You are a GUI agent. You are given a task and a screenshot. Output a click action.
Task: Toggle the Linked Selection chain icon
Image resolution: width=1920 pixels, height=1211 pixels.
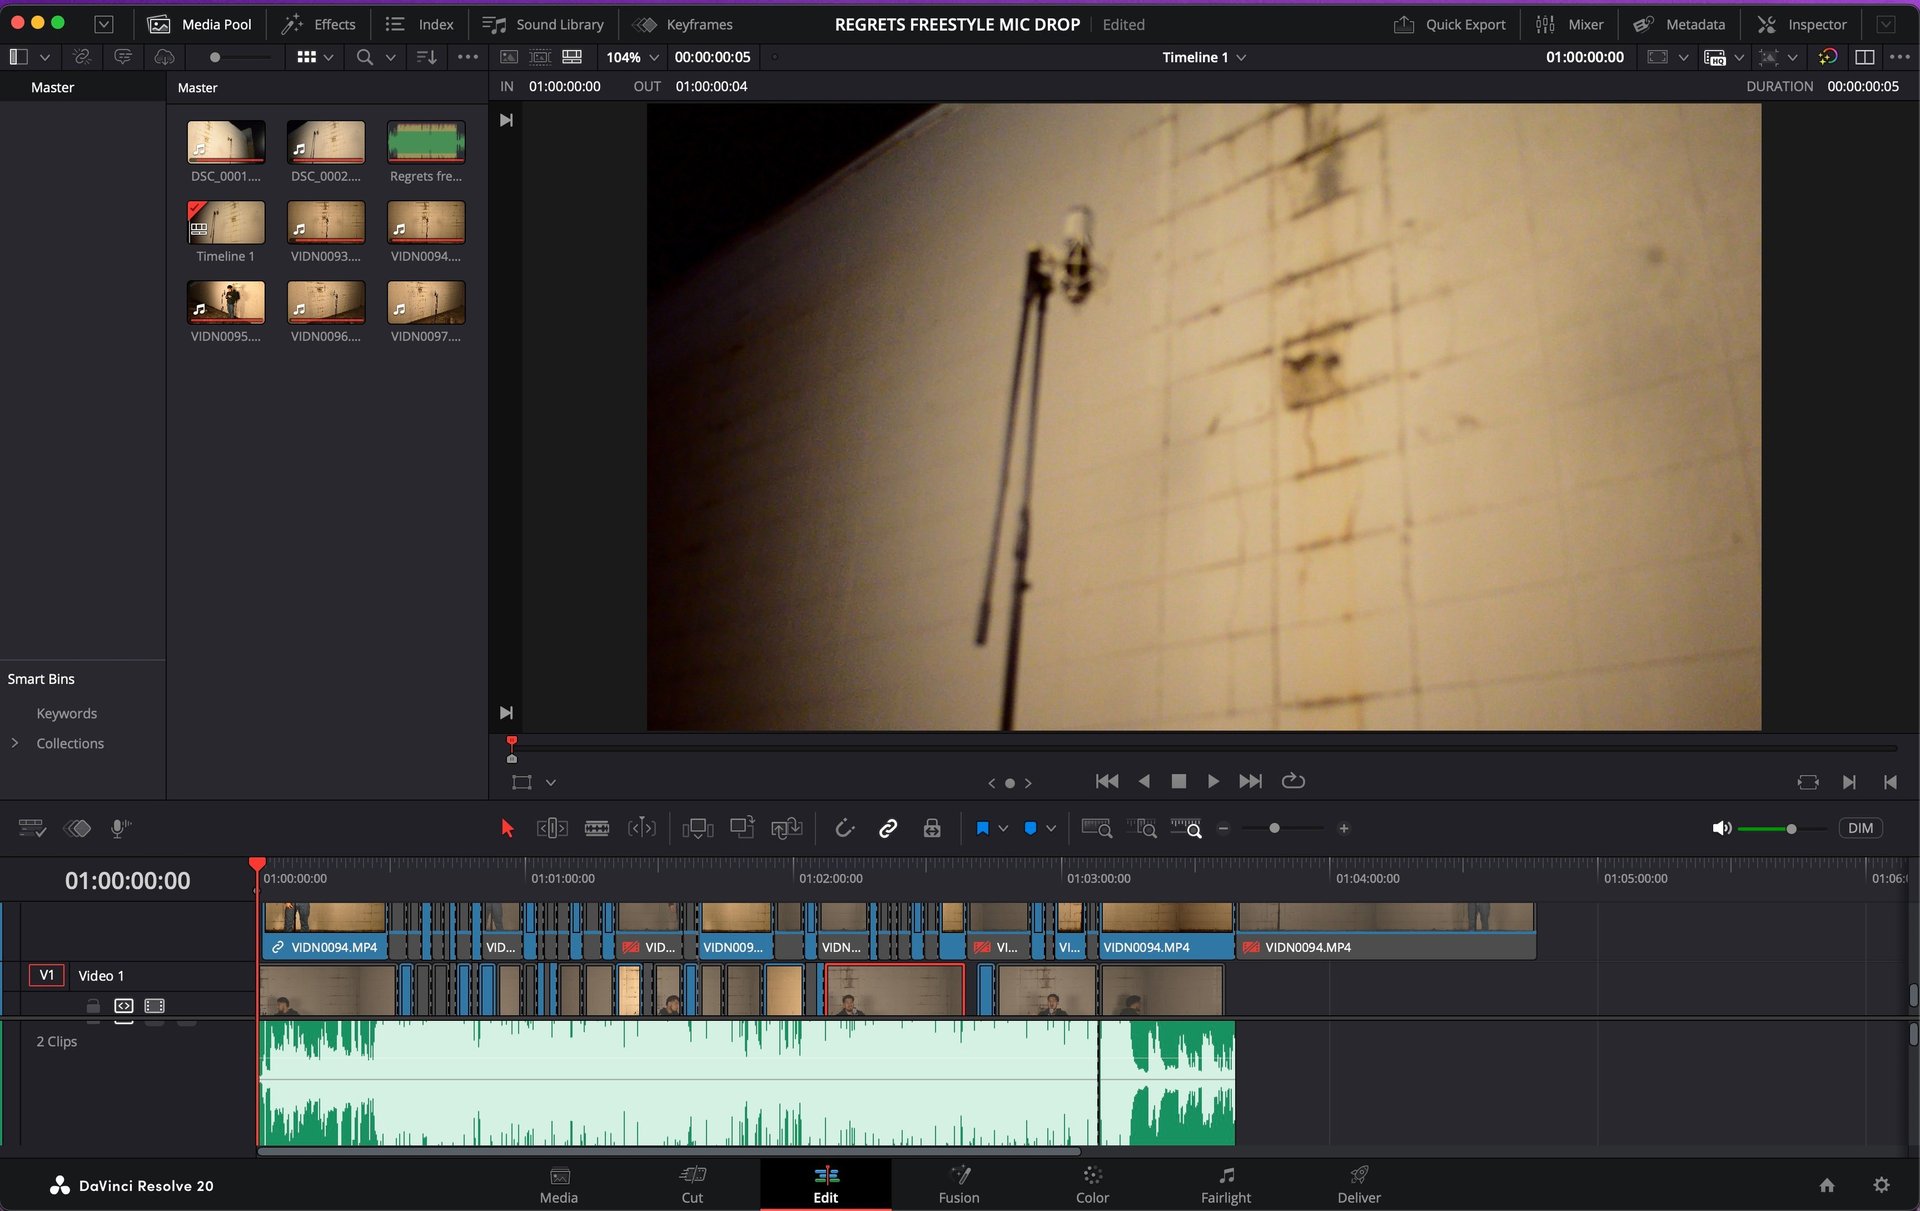pyautogui.click(x=888, y=828)
